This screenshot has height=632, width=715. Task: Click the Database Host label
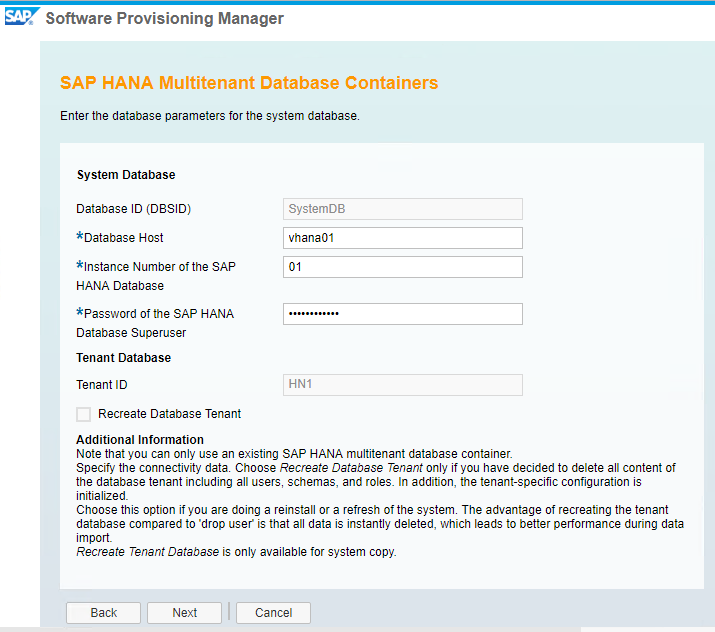pos(120,238)
